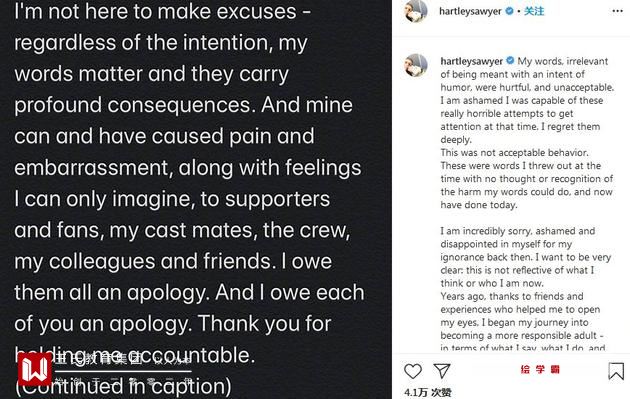
Task: Click the apology statement image
Action: pos(196,199)
